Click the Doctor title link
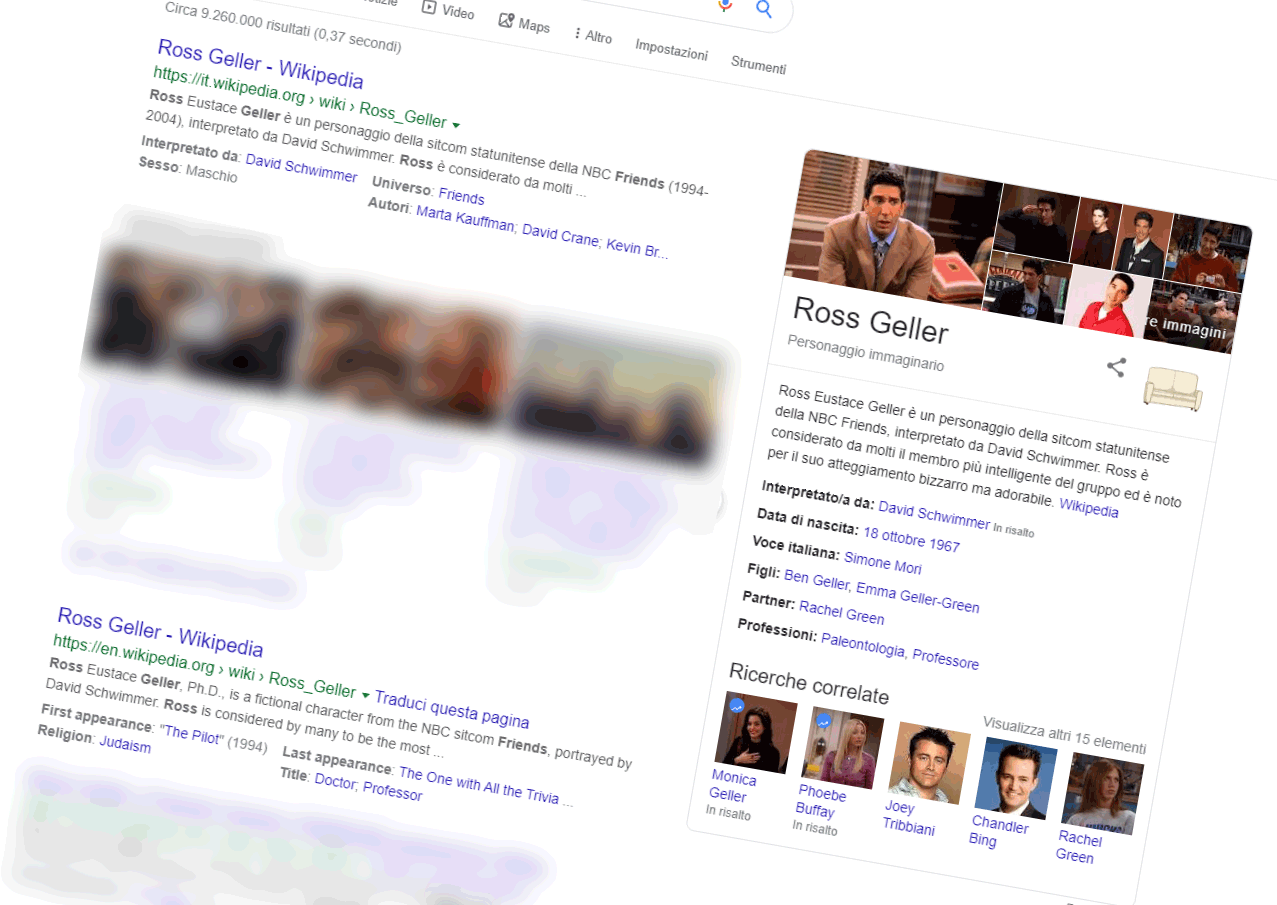The image size is (1277, 905). (334, 782)
